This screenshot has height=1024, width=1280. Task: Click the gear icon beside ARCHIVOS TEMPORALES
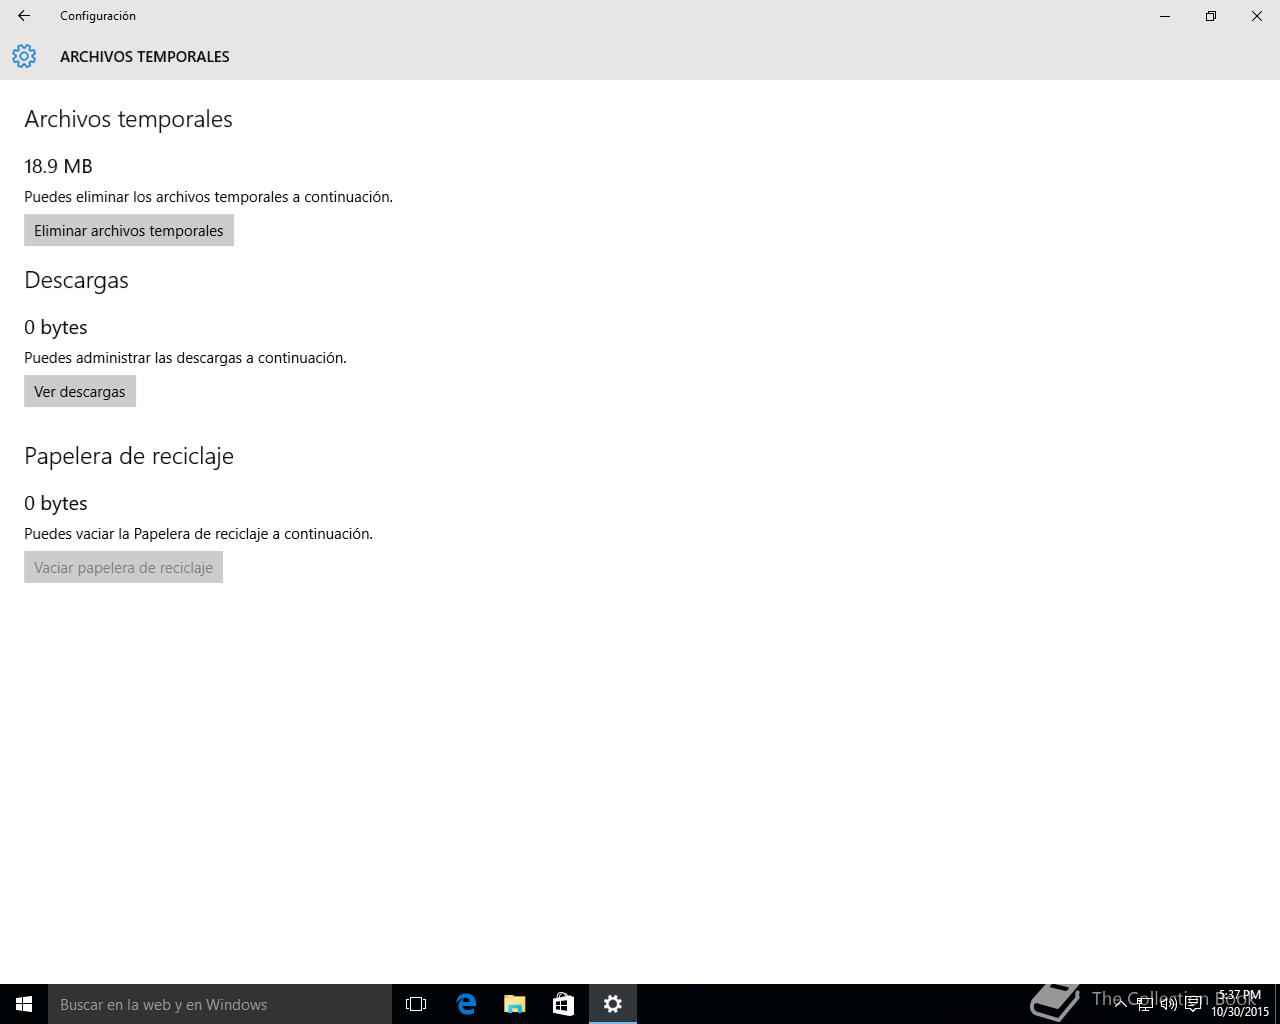24,56
